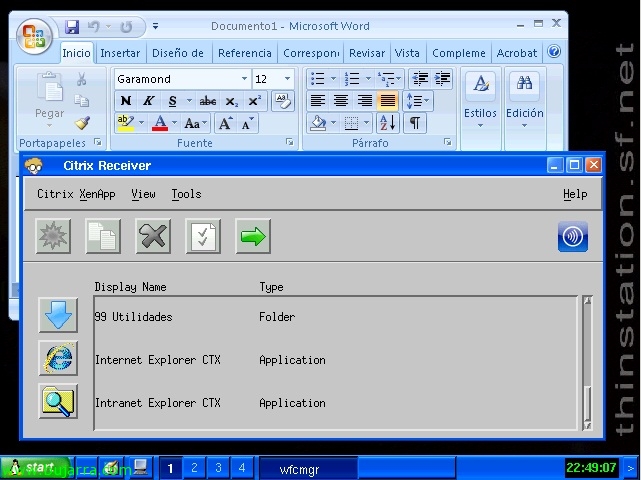
Task: Undo last action in Word quick access
Action: tap(94, 27)
